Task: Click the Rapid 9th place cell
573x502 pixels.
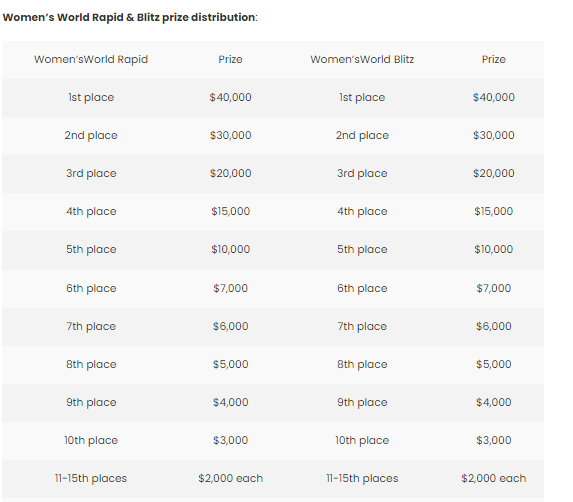Action: (x=91, y=403)
